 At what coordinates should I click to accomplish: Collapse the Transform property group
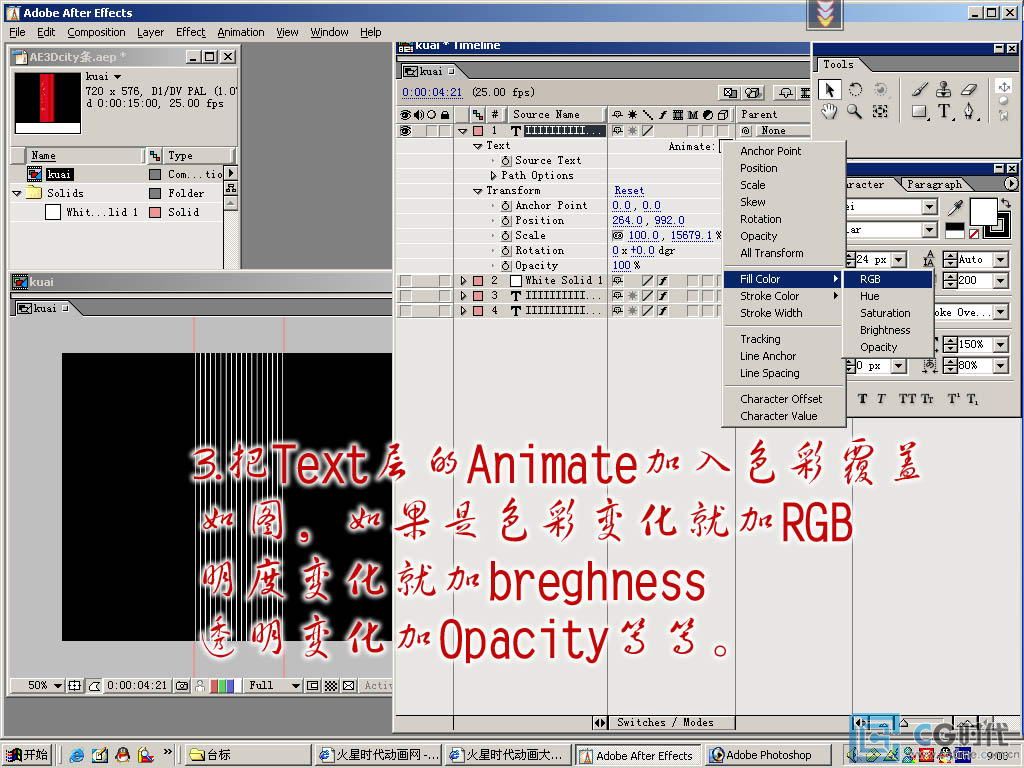click(x=478, y=191)
